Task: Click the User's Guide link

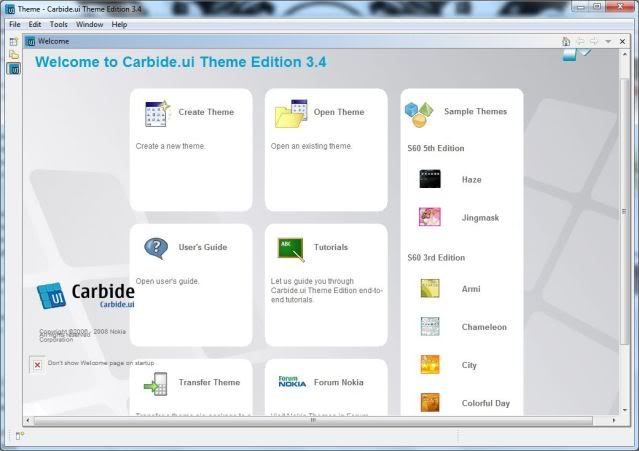Action: click(x=203, y=247)
